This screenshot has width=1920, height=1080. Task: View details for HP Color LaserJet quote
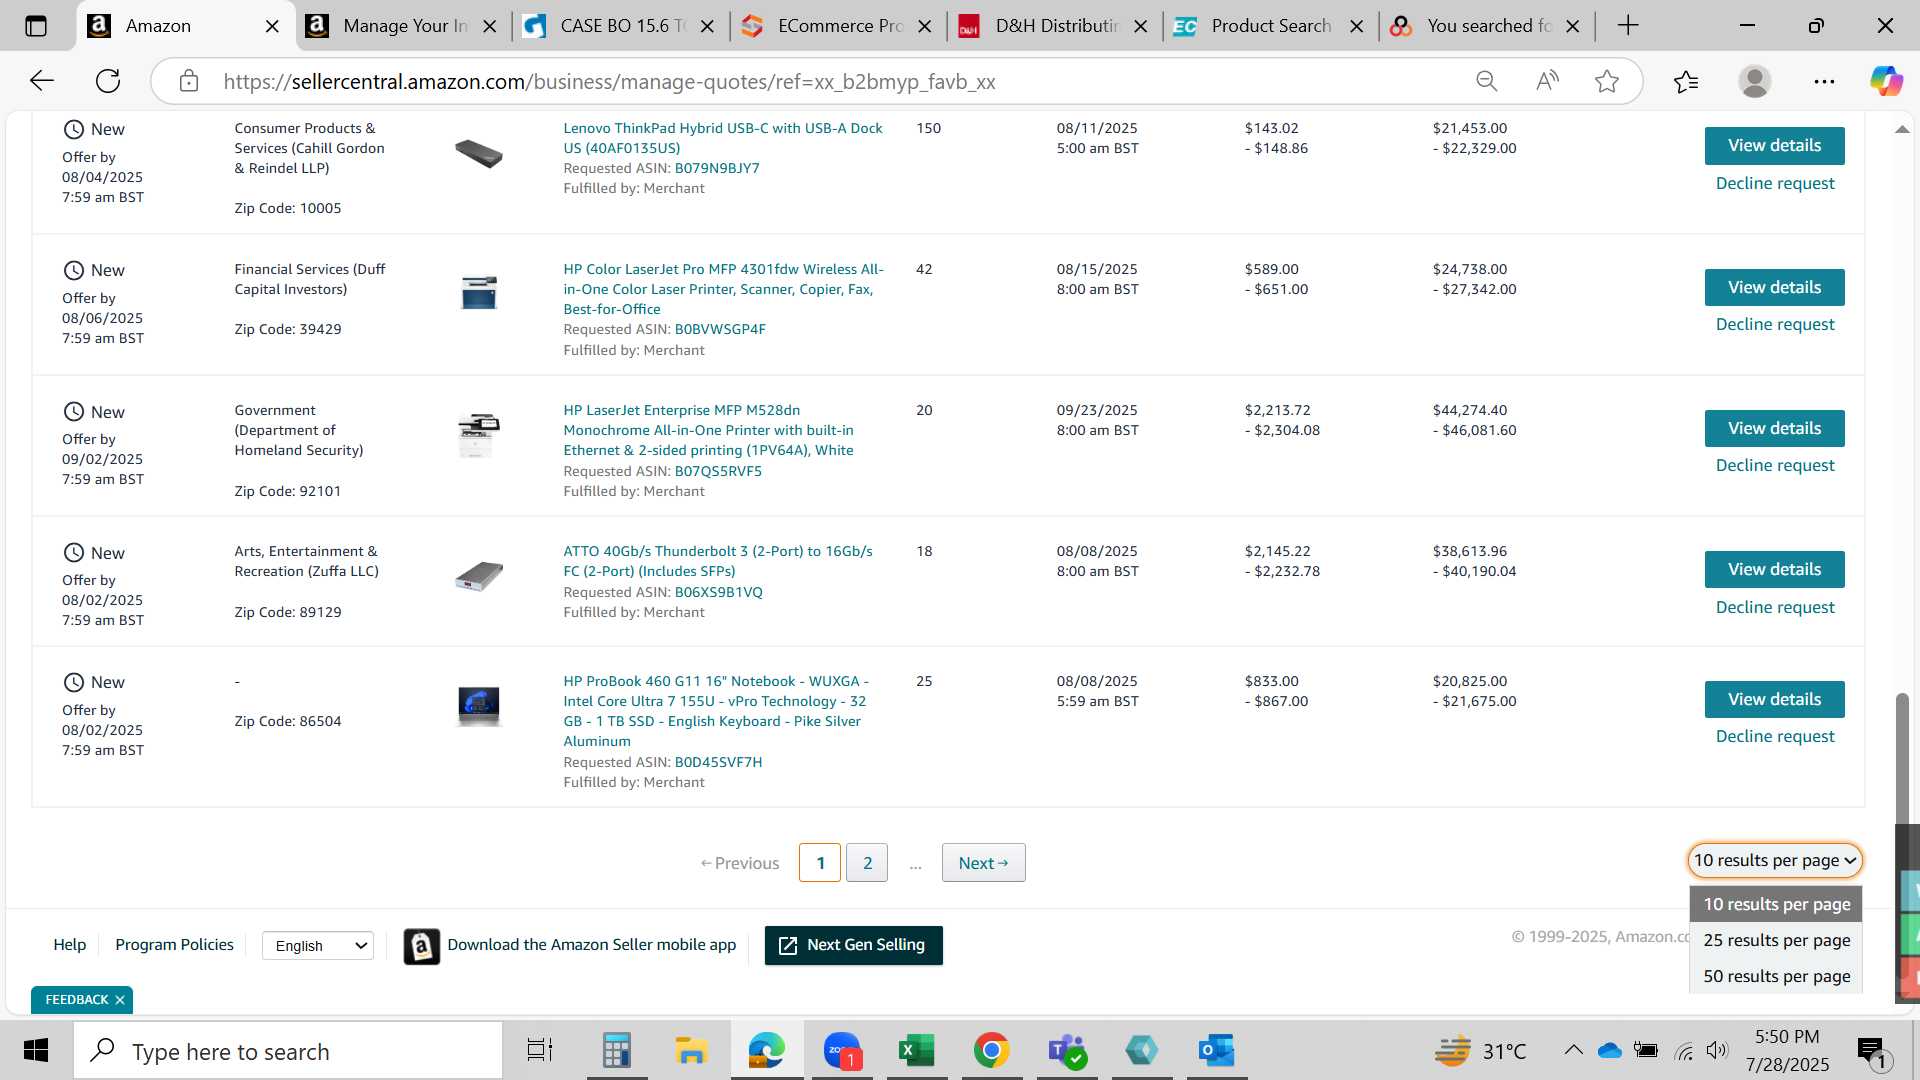pos(1774,287)
